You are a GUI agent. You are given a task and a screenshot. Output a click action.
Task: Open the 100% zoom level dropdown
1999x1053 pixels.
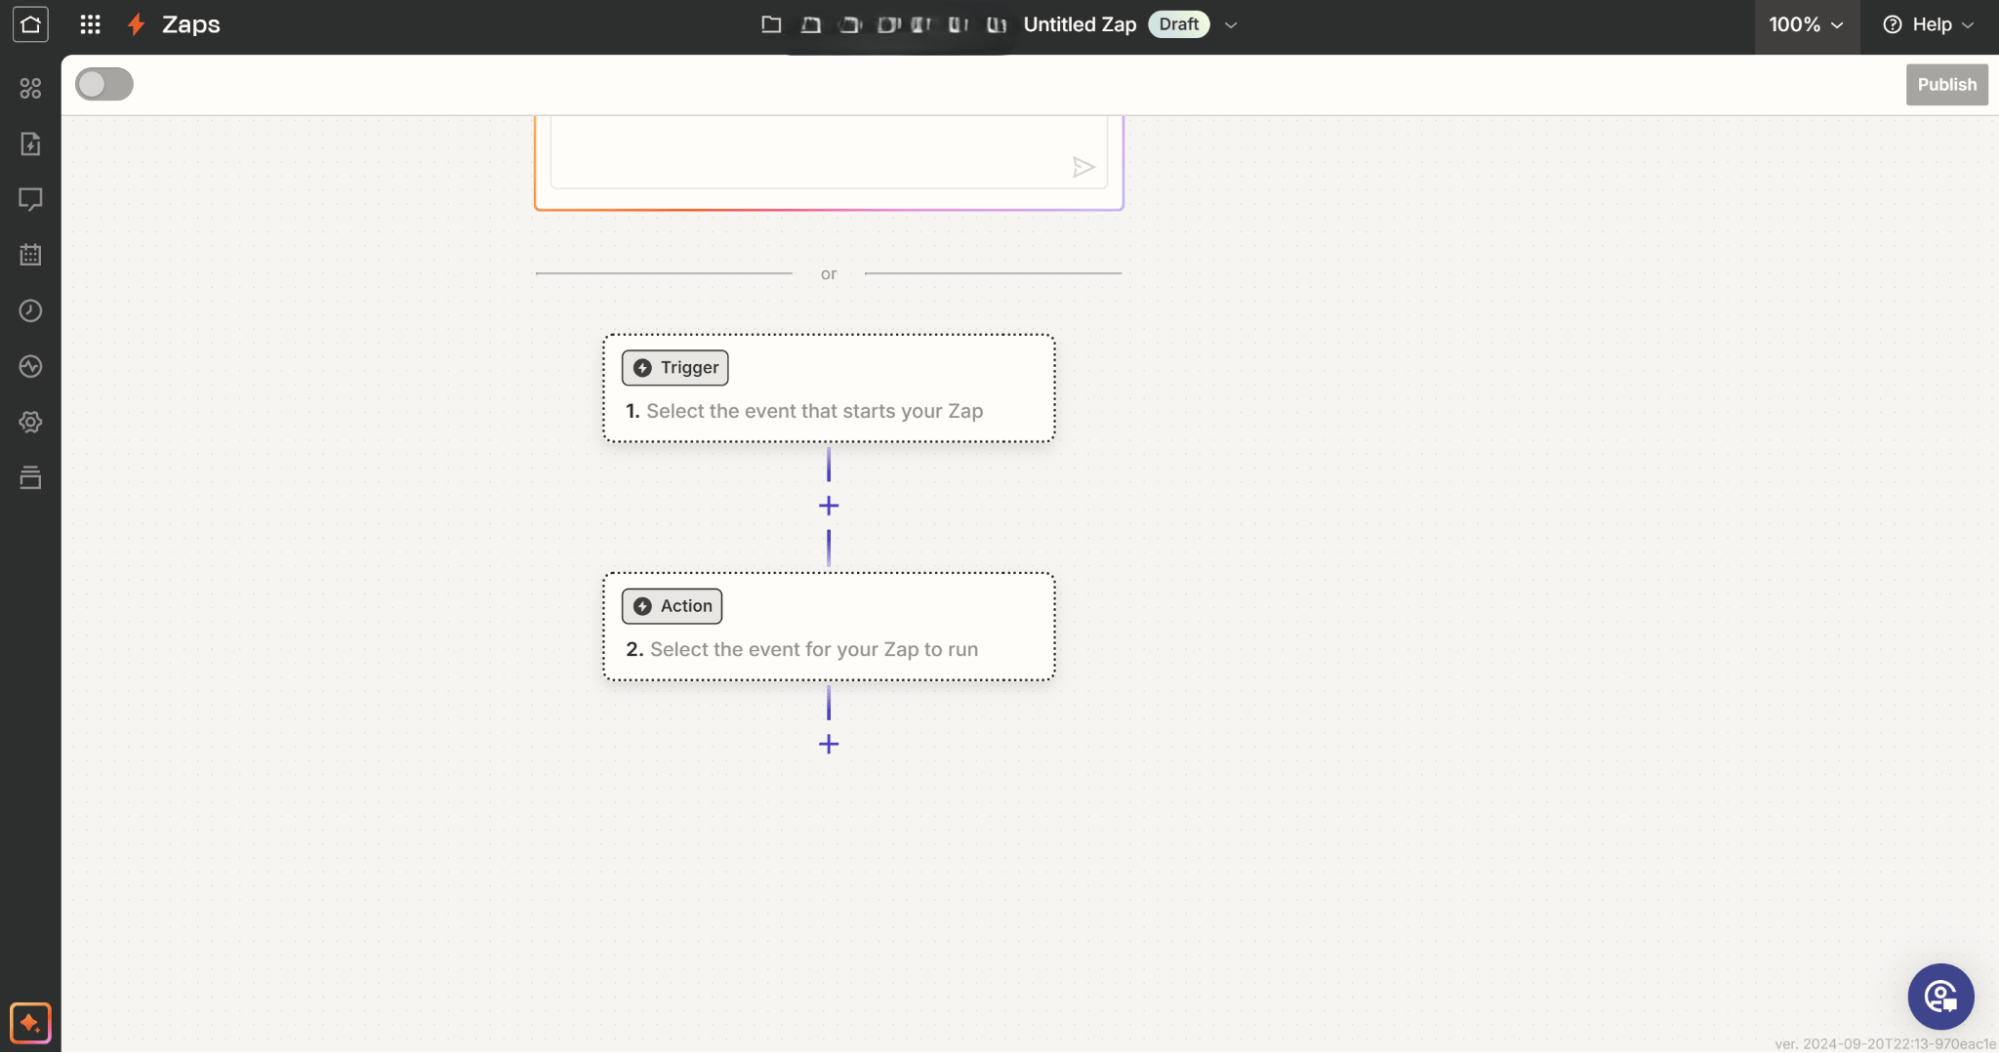click(x=1806, y=24)
